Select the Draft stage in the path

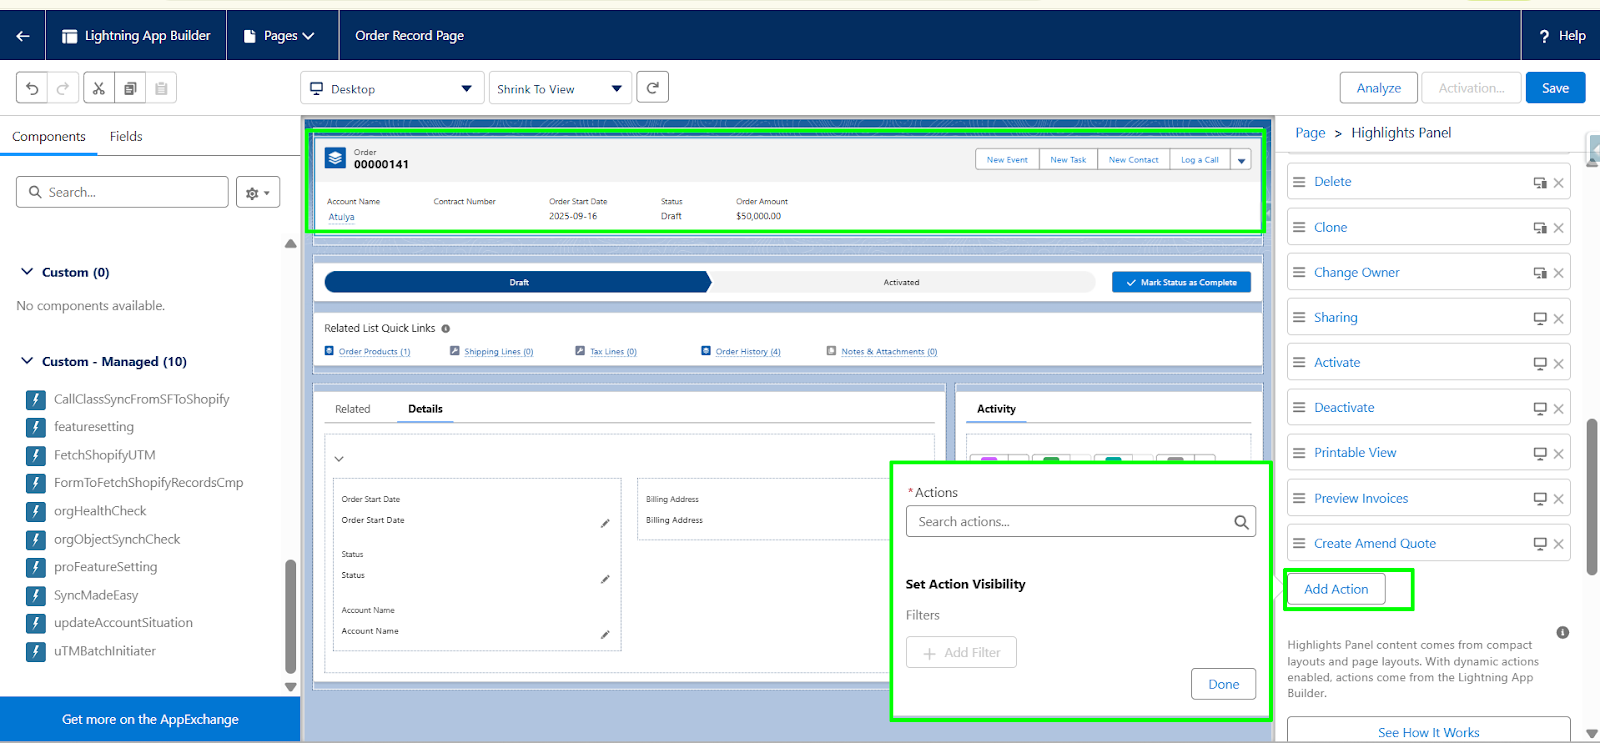click(518, 282)
